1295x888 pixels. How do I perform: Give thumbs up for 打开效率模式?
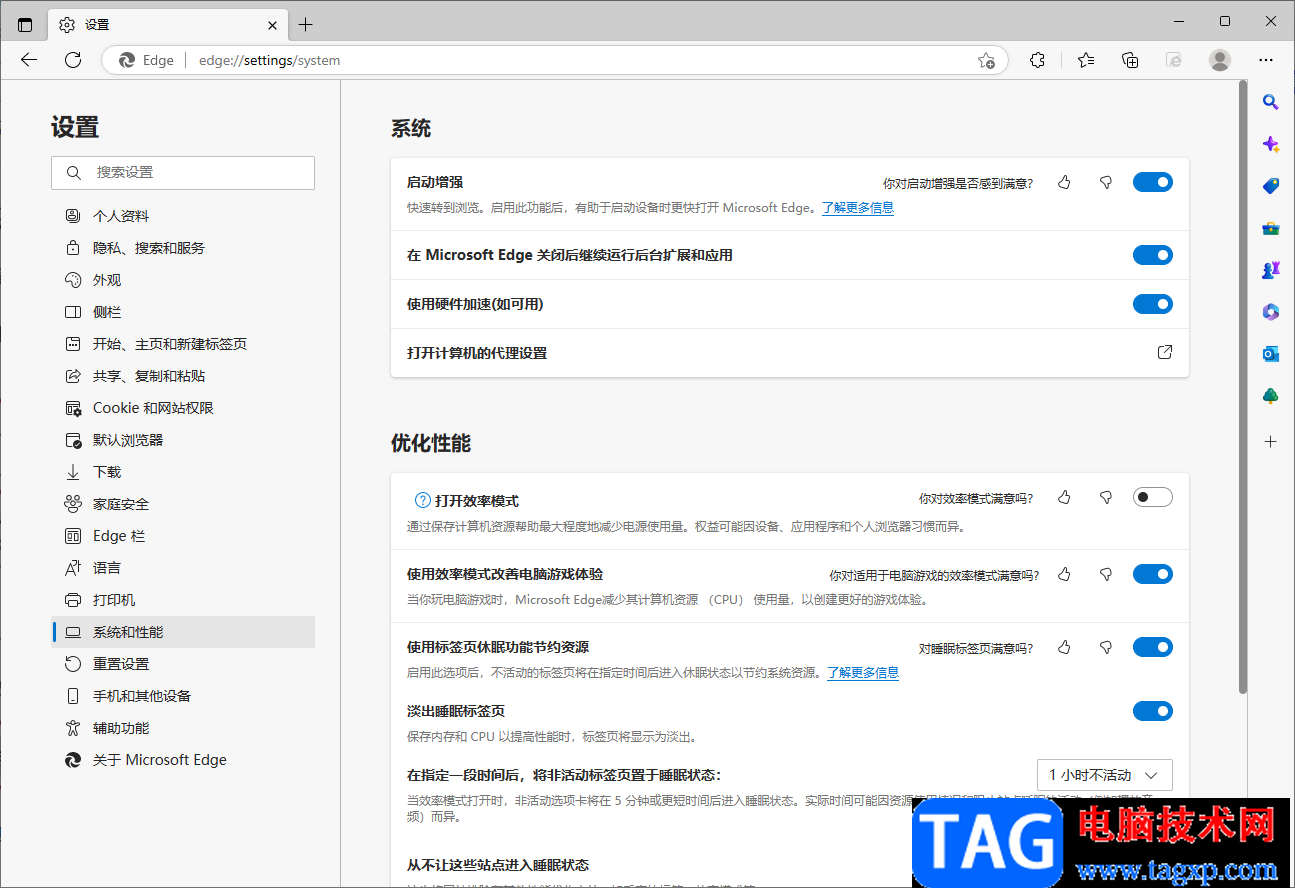tap(1064, 497)
